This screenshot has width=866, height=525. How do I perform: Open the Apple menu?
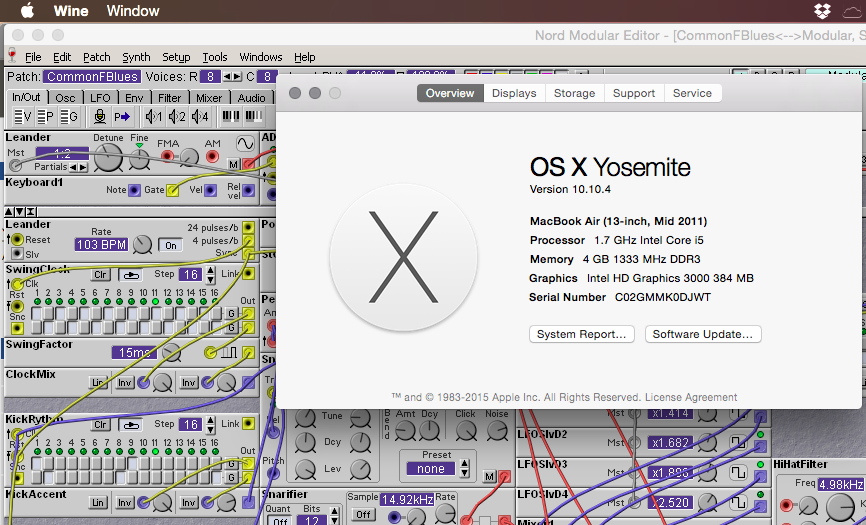click(x=27, y=11)
